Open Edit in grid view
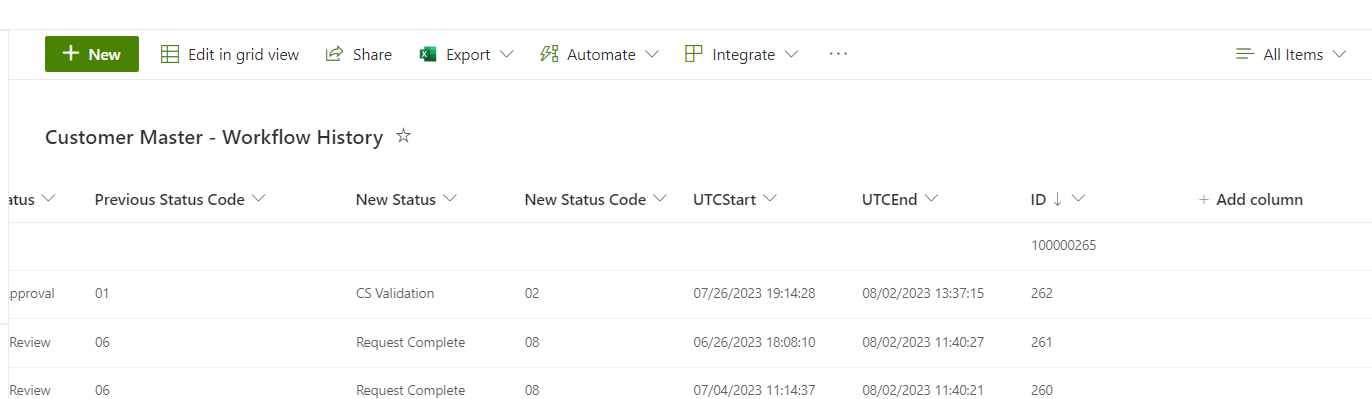 (230, 54)
